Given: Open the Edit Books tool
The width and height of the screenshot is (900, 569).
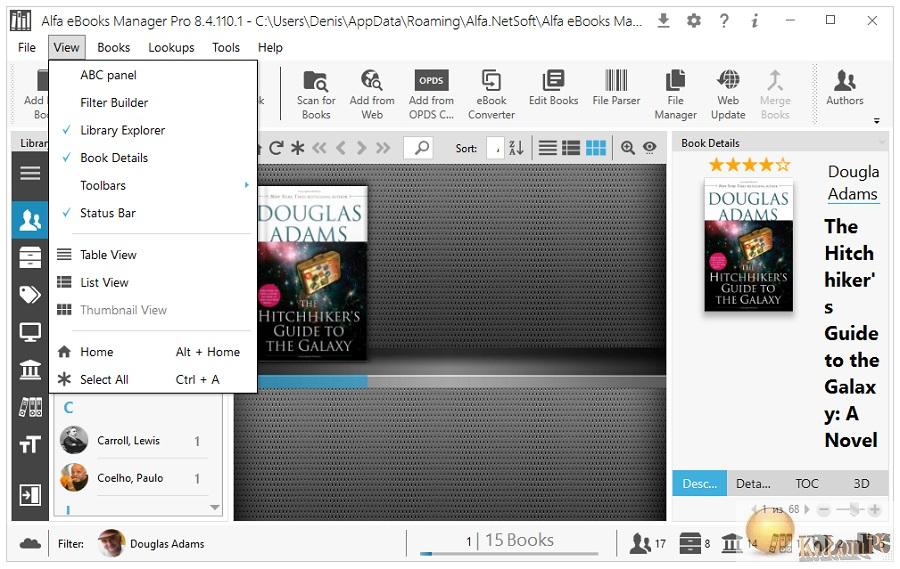Looking at the screenshot, I should 553,88.
